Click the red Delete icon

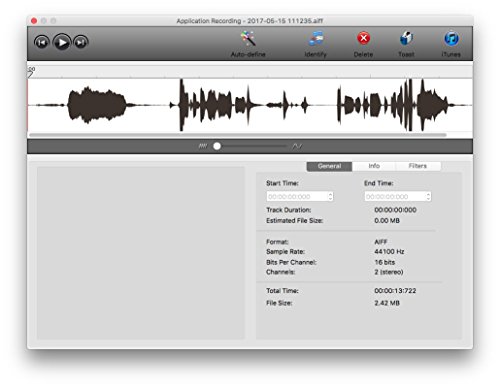pos(363,38)
